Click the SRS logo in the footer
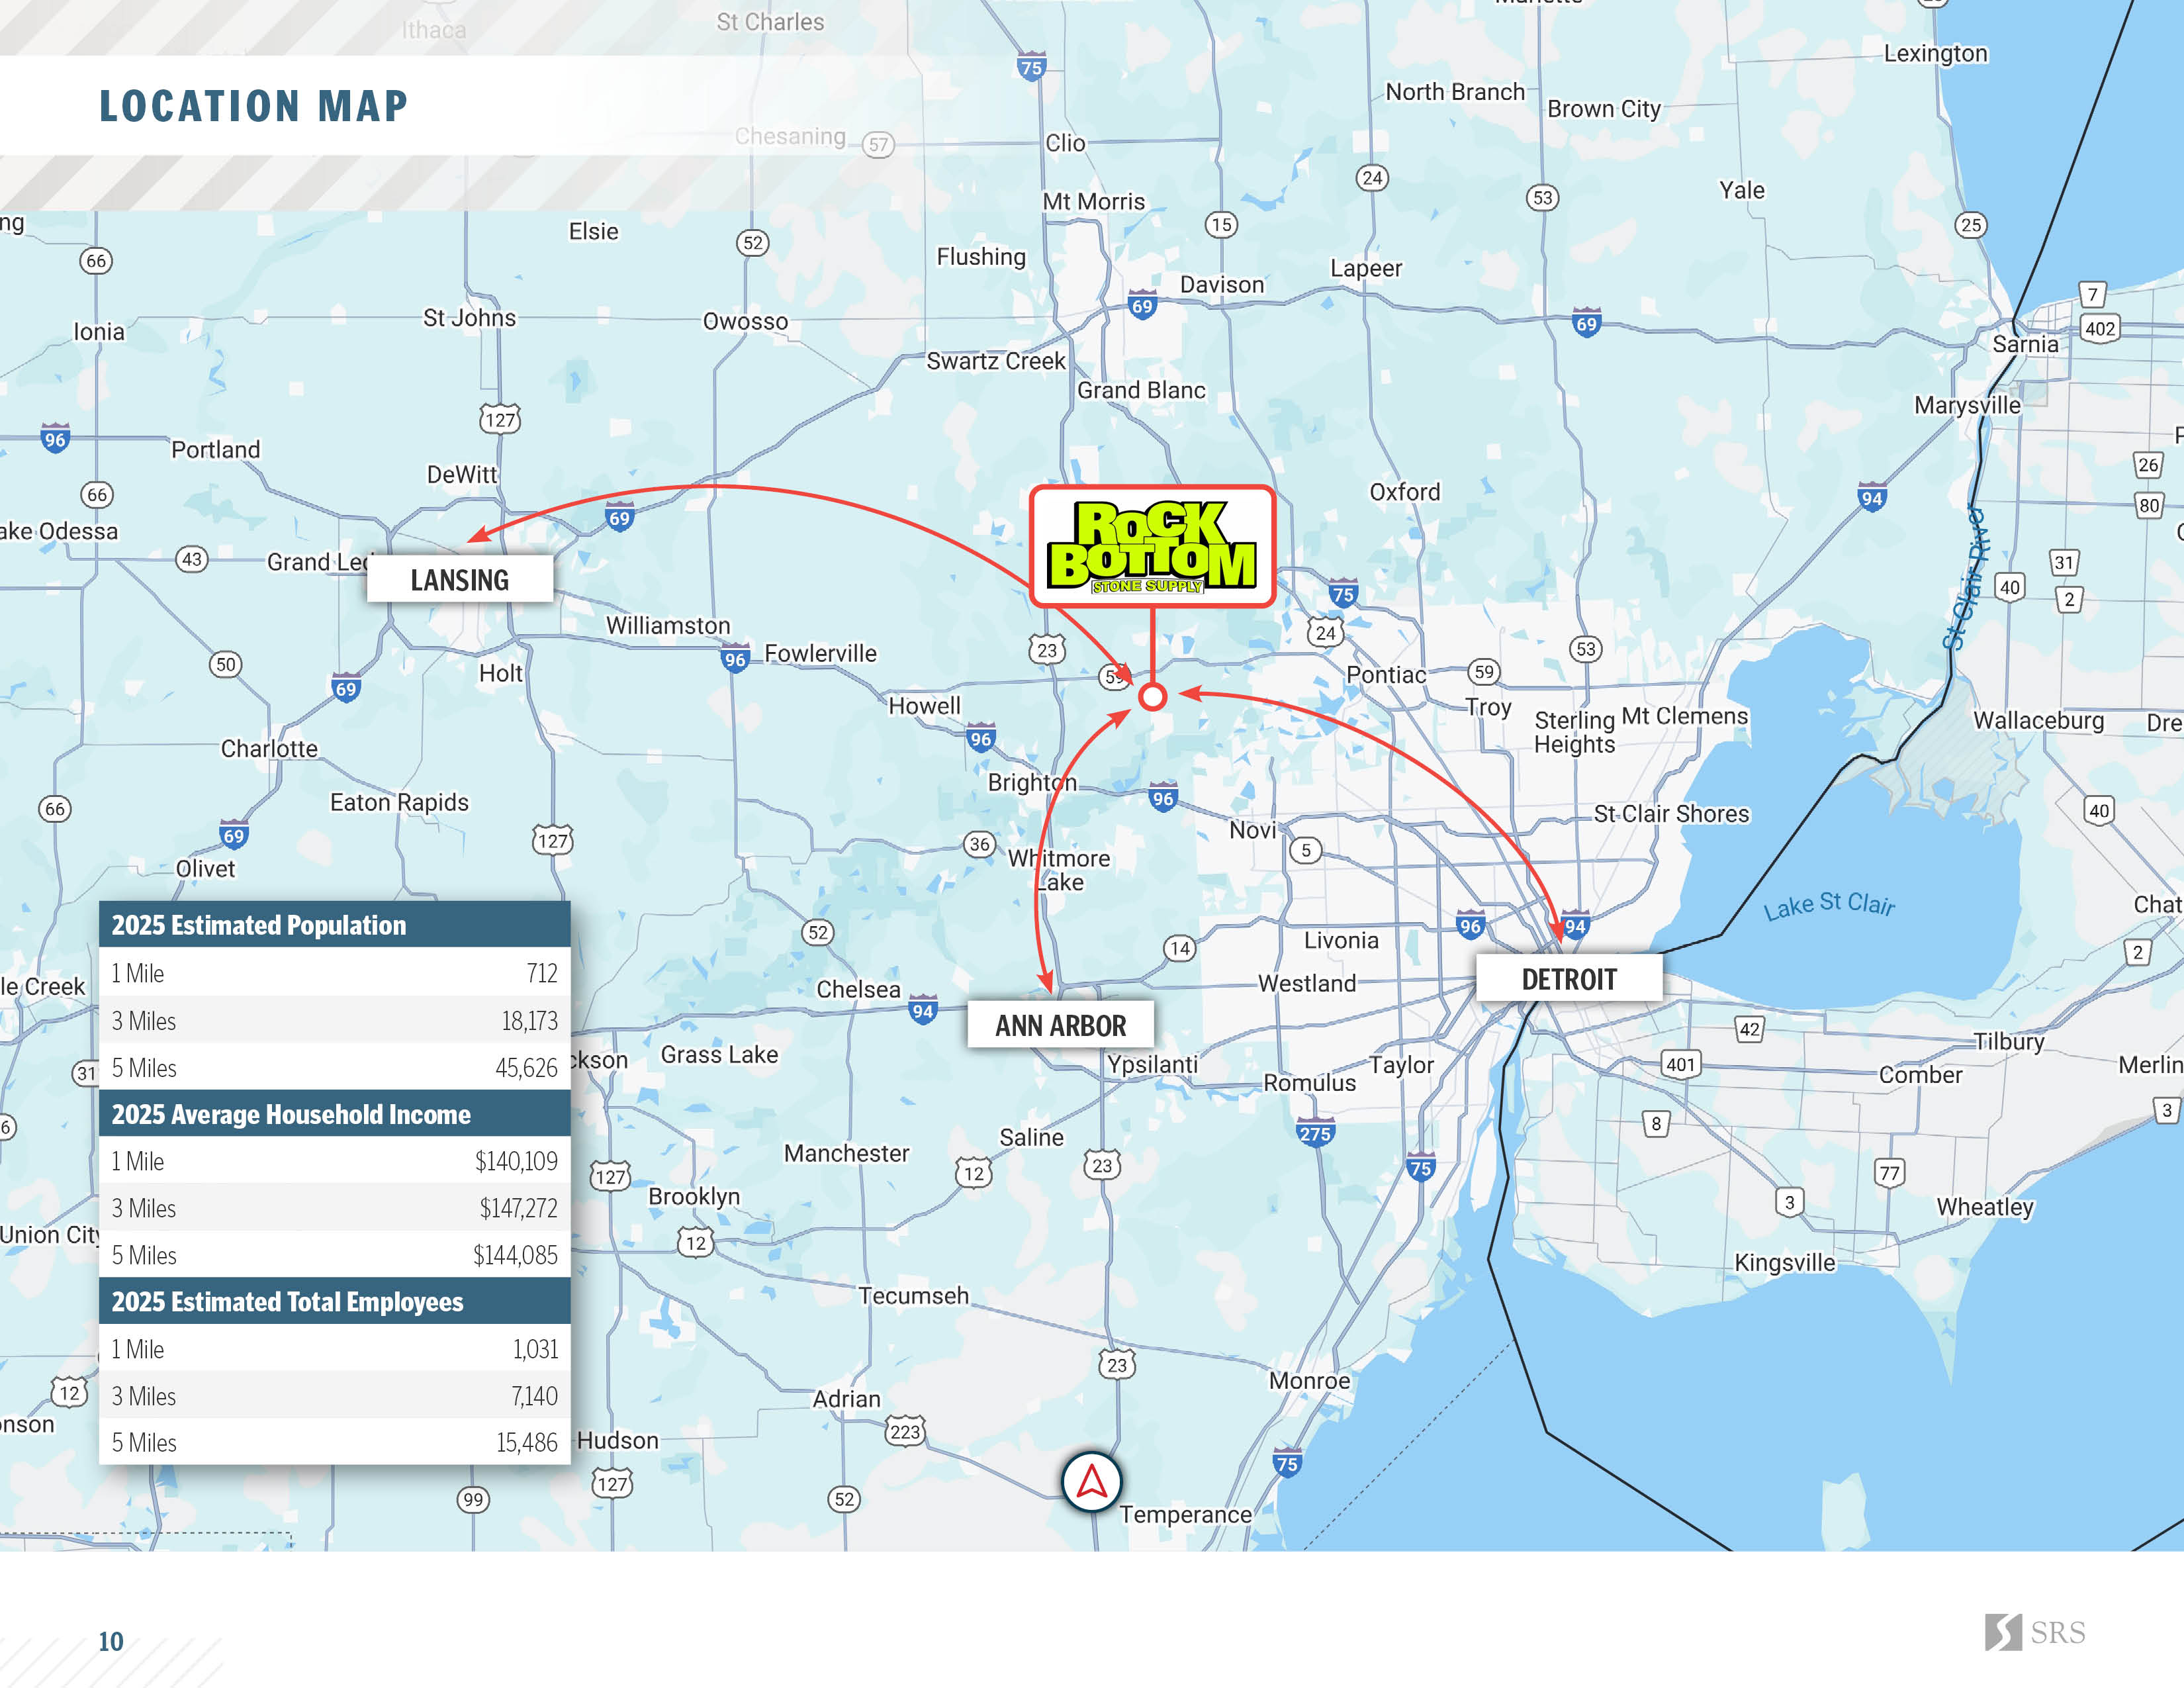The image size is (2184, 1688). (x=2035, y=1632)
